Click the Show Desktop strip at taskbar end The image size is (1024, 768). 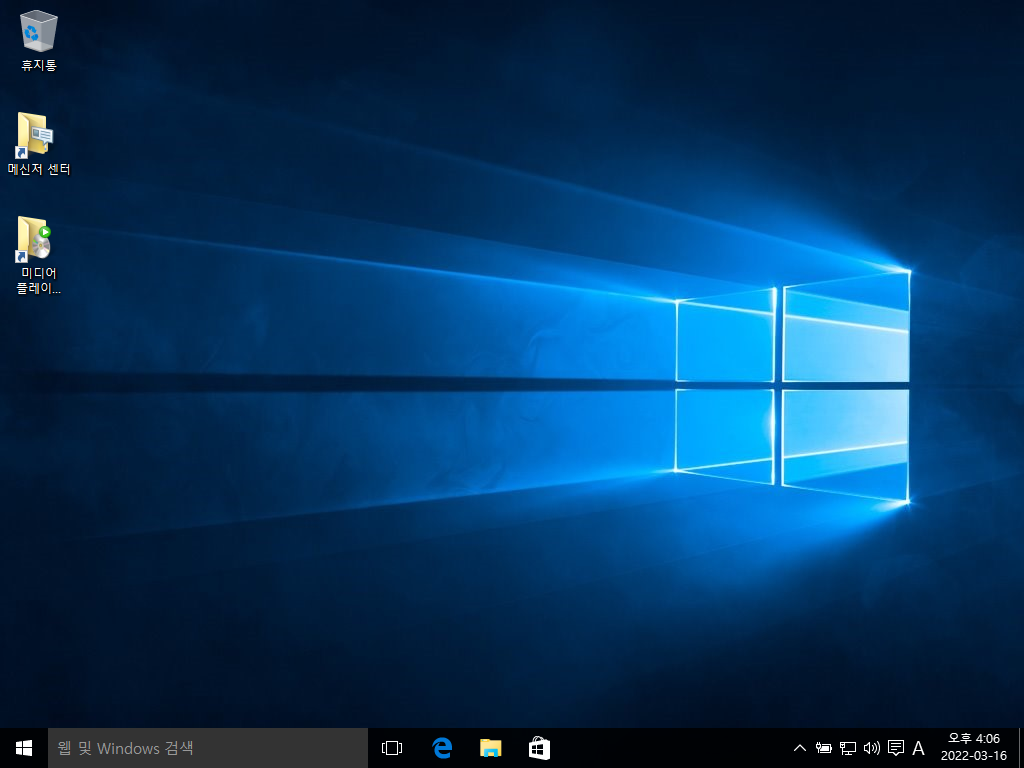pyautogui.click(x=1021, y=748)
